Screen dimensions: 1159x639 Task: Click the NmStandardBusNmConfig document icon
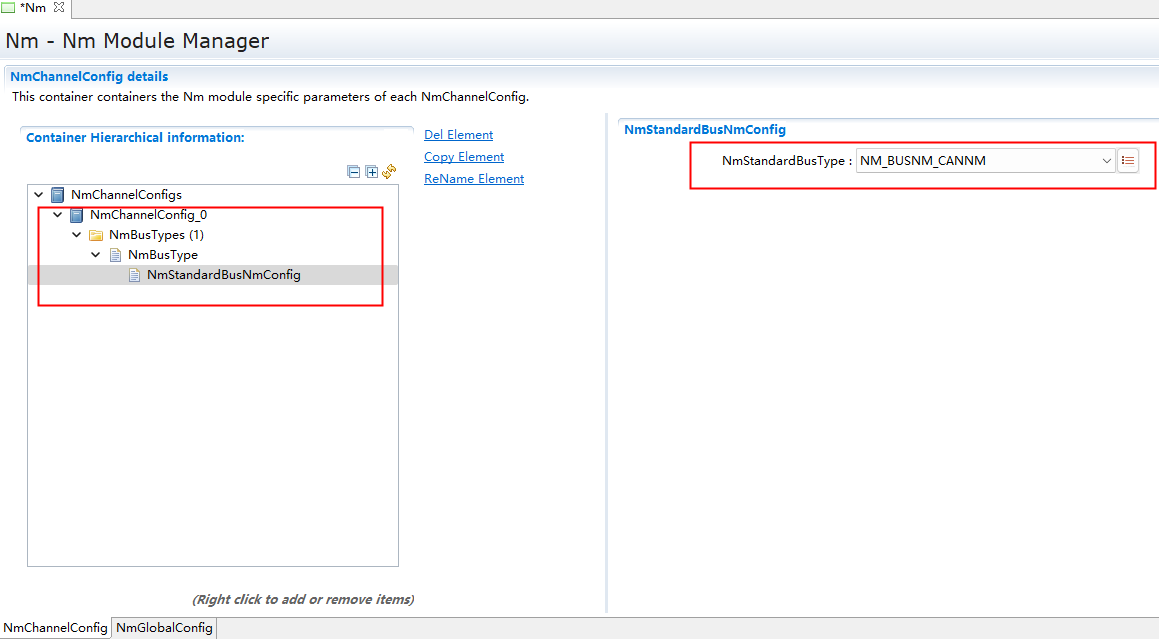click(134, 275)
